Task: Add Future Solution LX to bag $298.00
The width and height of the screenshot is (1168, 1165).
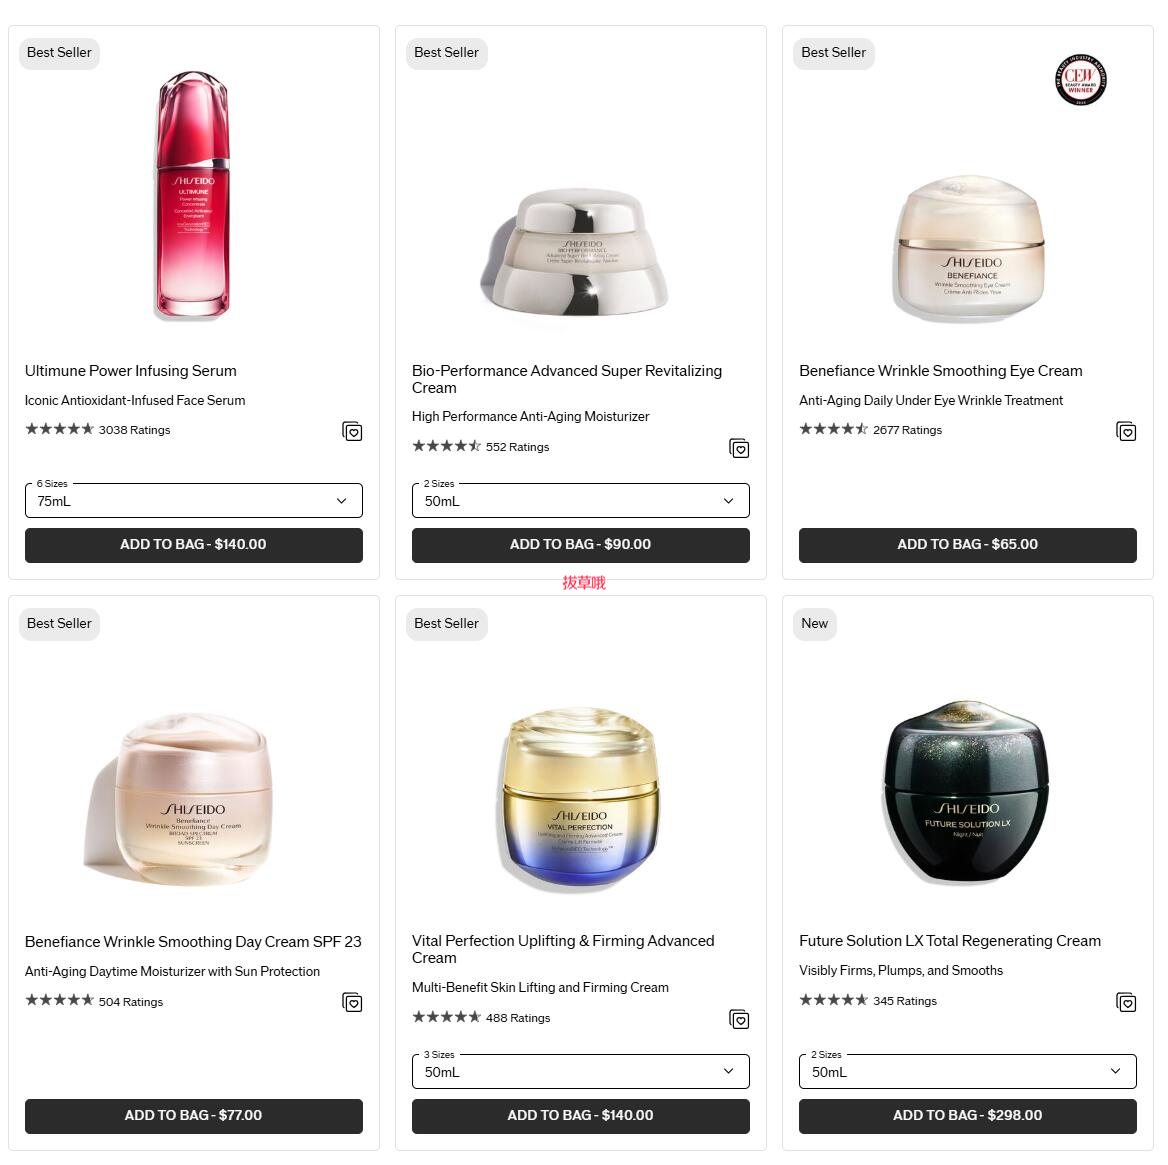Action: (x=968, y=1115)
